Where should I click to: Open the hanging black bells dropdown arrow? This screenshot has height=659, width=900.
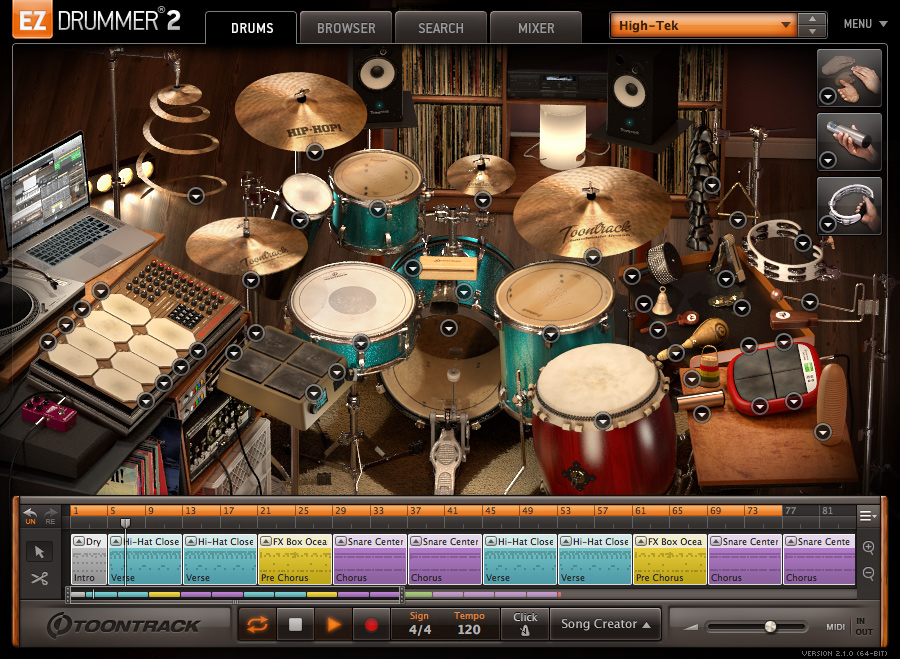click(712, 185)
